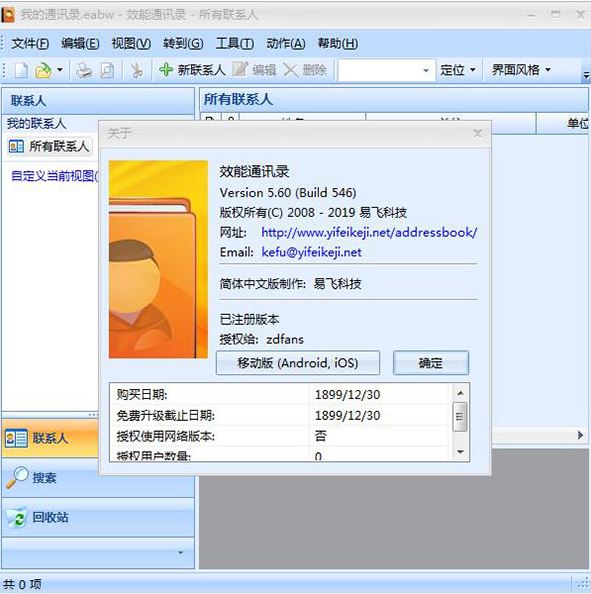Click the print preview icon

click(107, 70)
